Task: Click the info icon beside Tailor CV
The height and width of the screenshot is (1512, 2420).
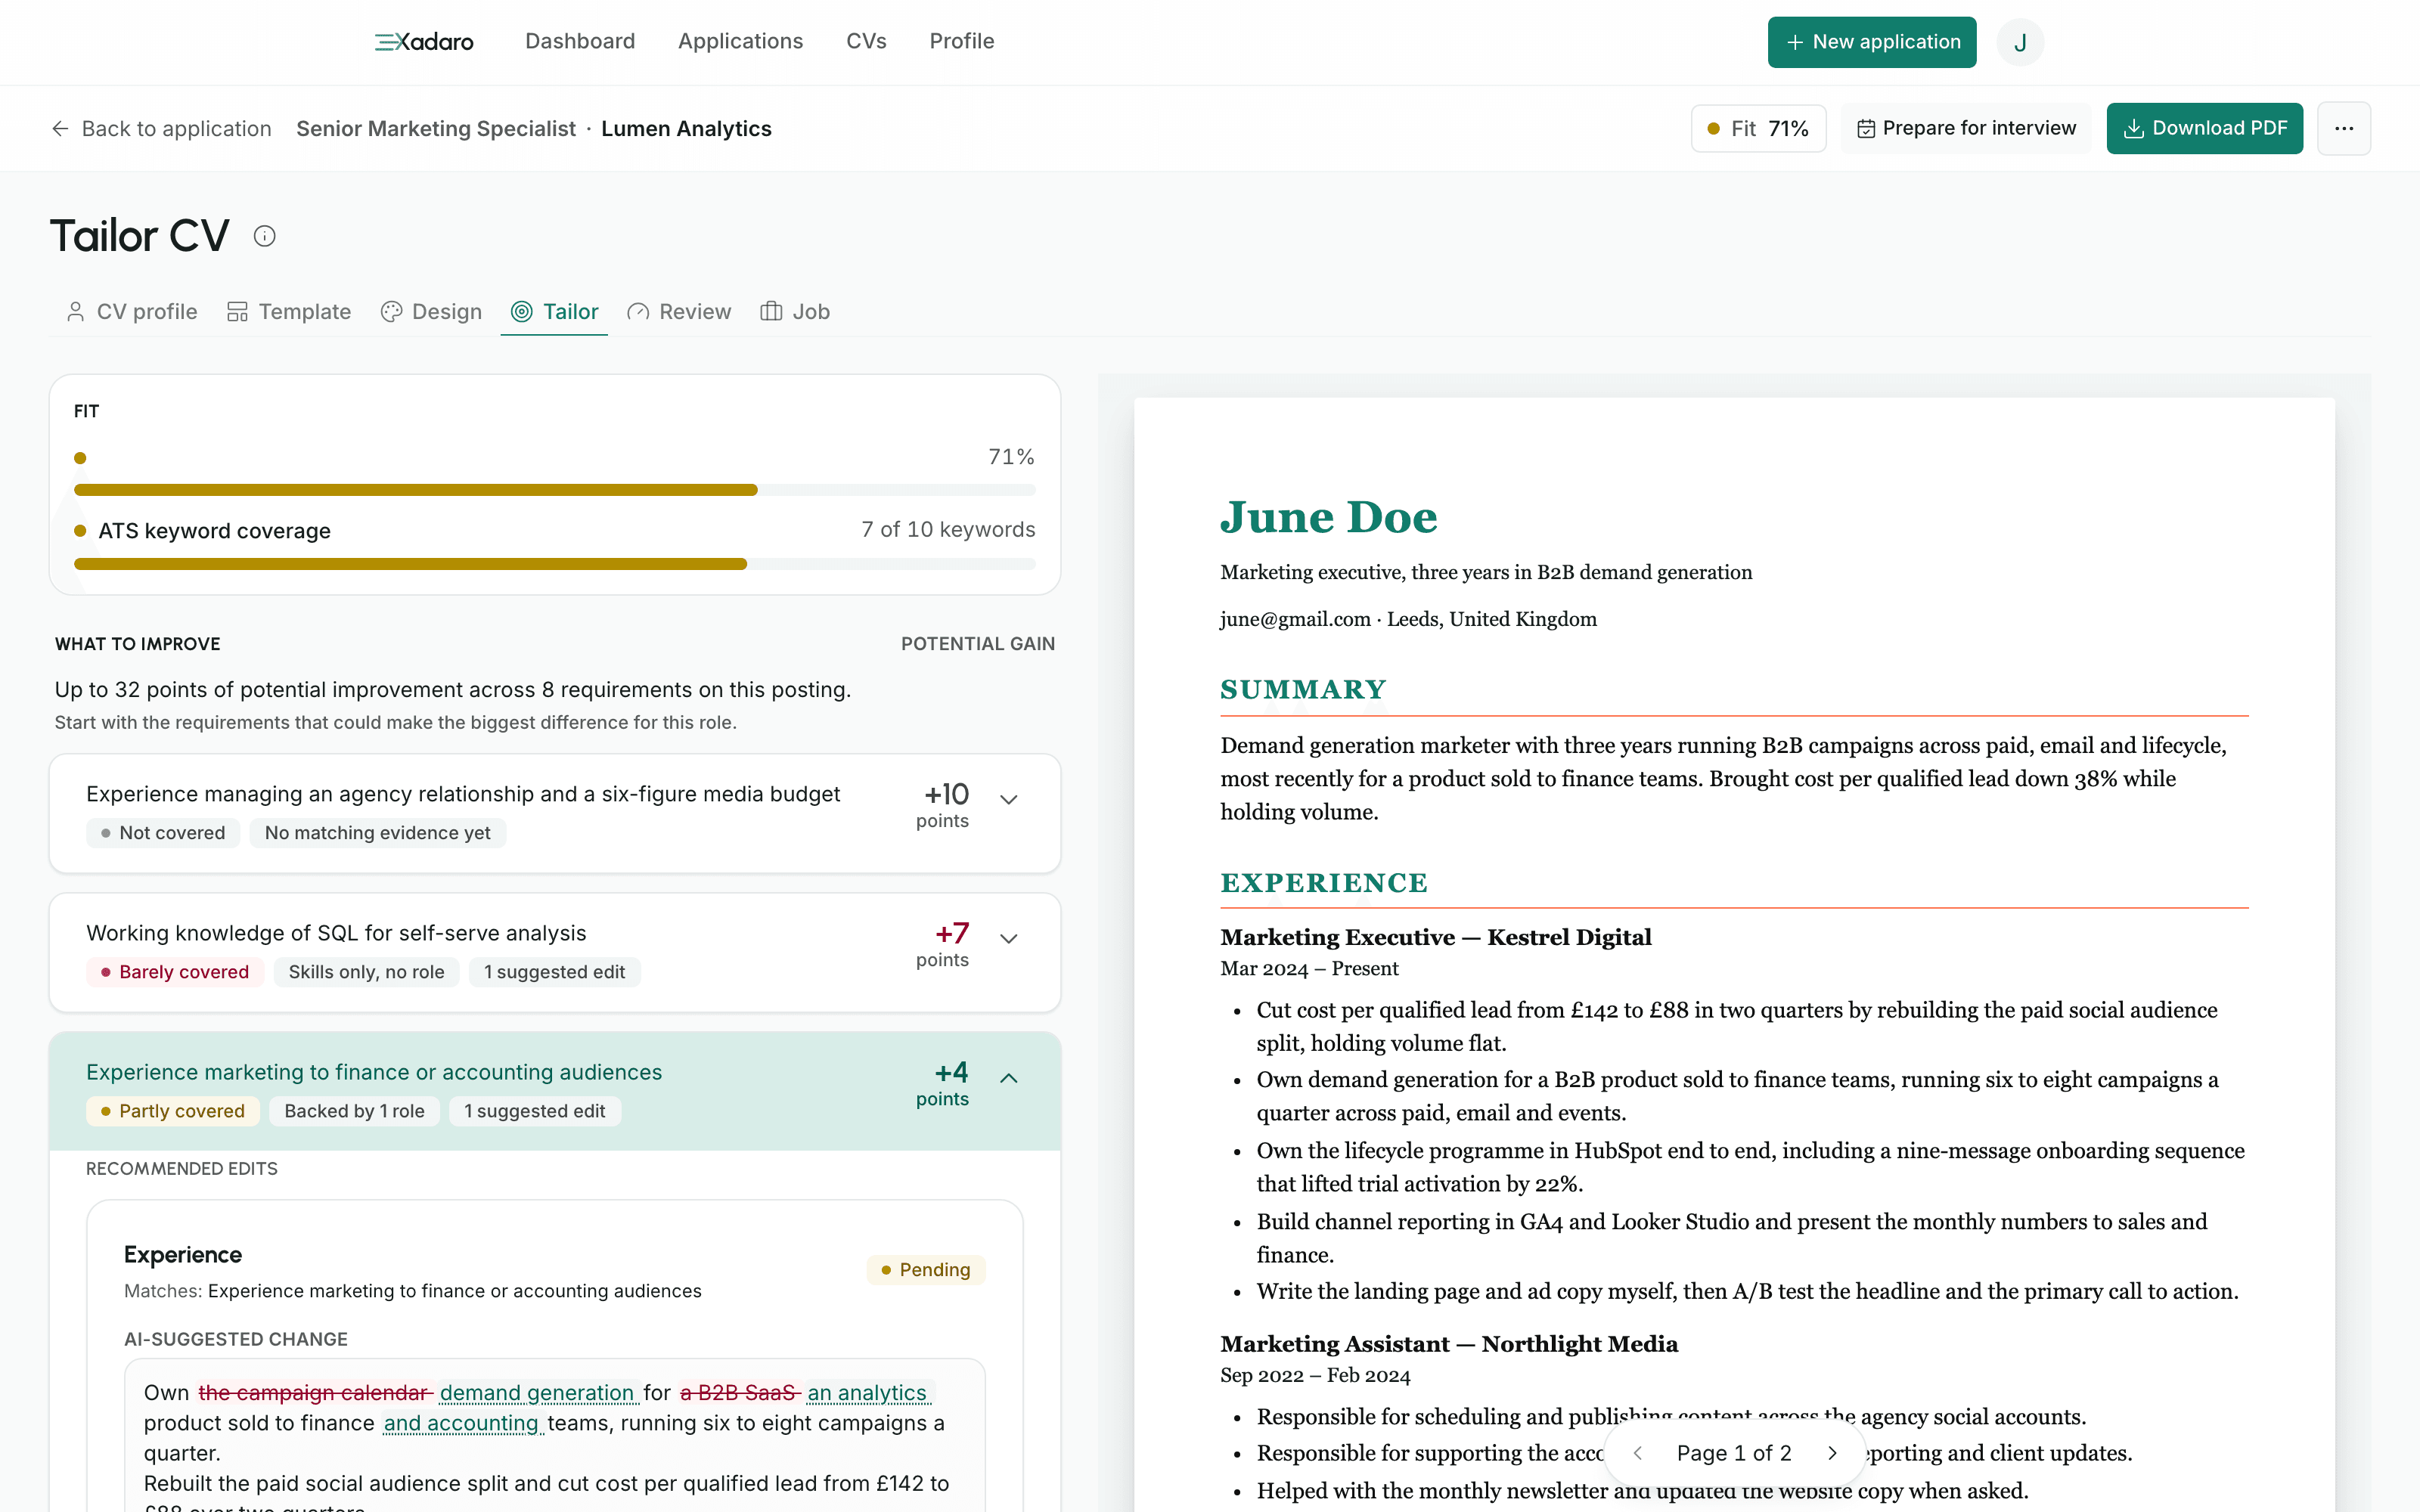Action: (x=264, y=236)
